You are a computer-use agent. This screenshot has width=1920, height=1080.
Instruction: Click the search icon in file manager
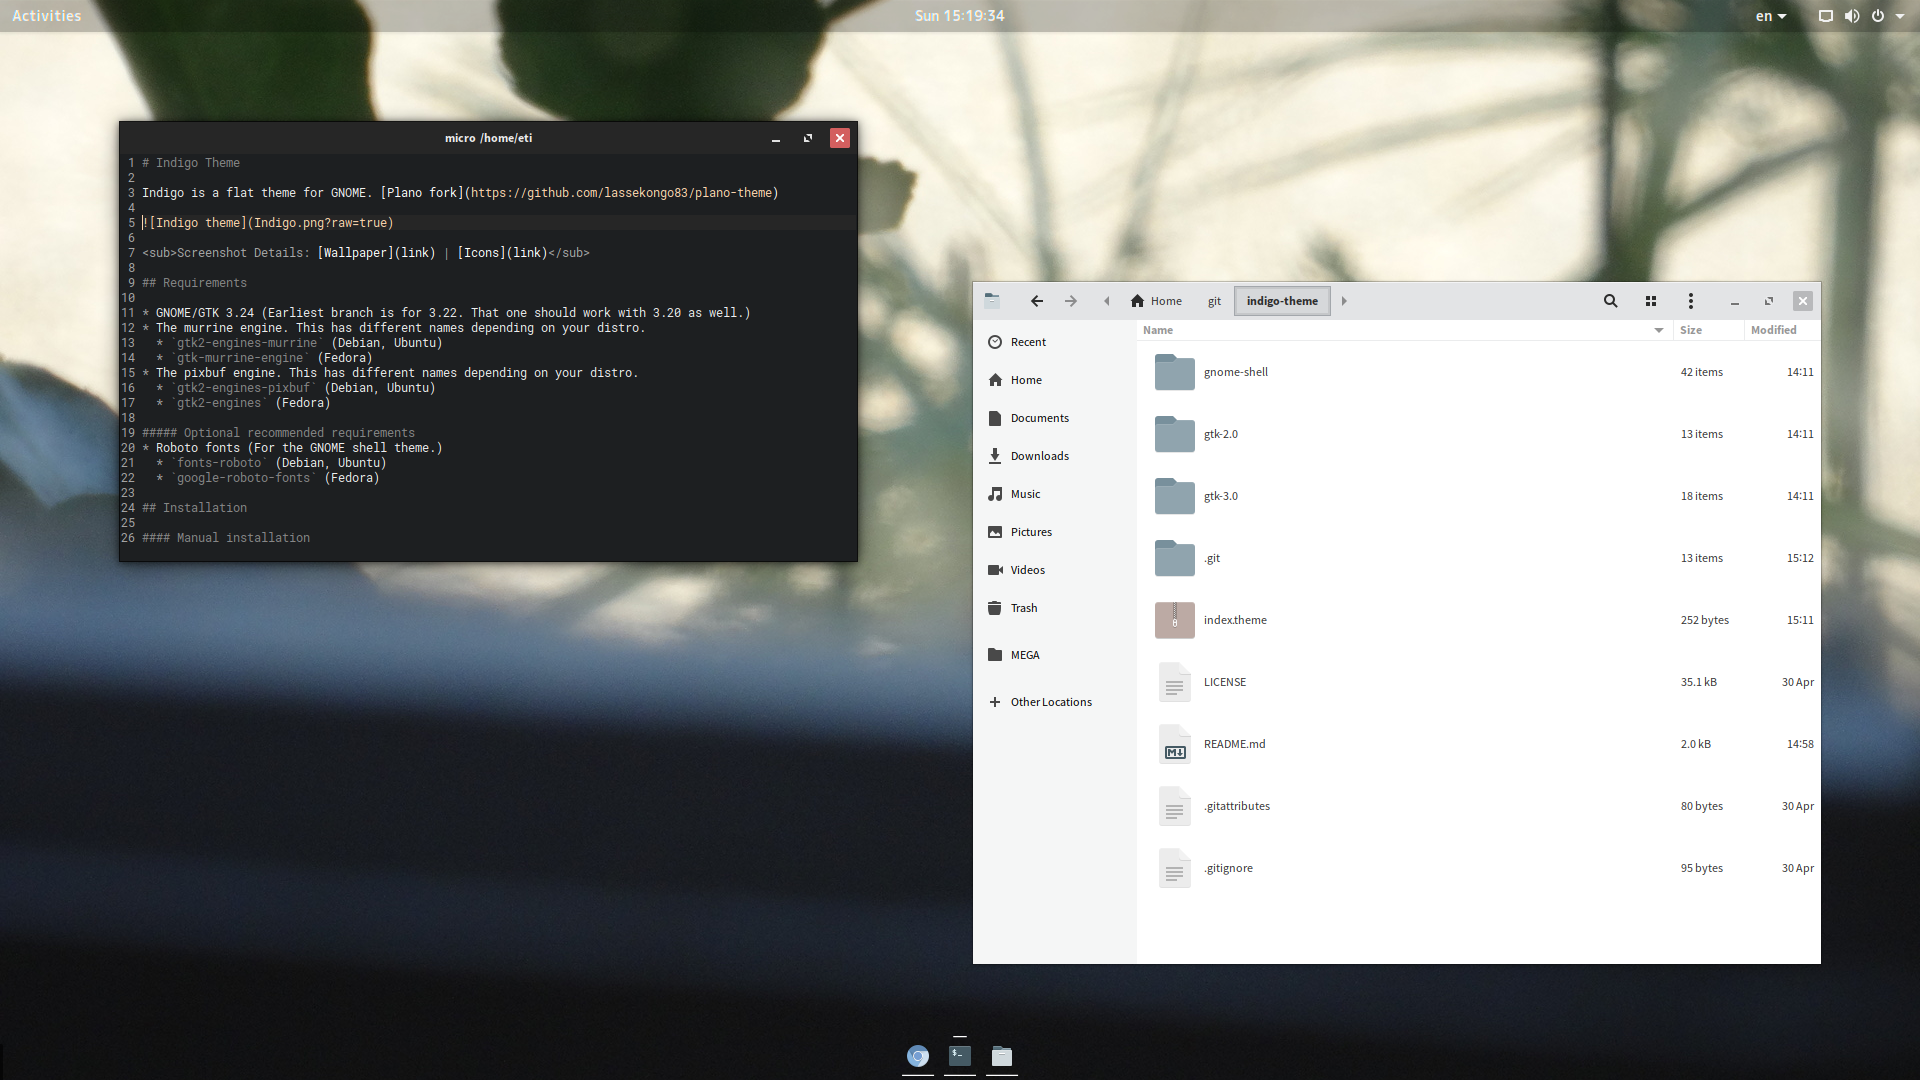[x=1610, y=301]
